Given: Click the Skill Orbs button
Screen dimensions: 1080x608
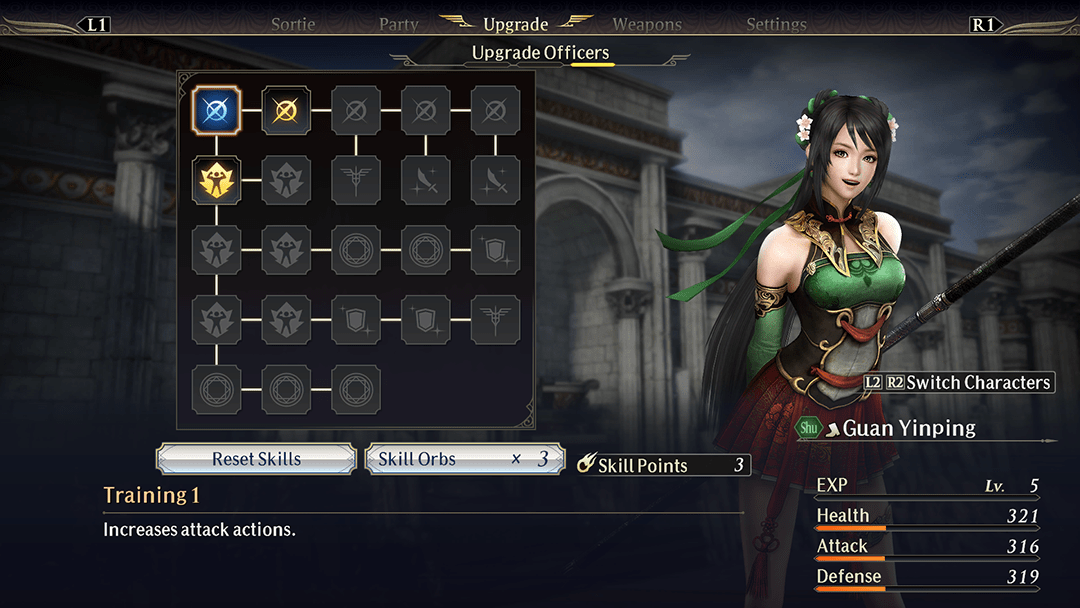Looking at the screenshot, I should (465, 459).
